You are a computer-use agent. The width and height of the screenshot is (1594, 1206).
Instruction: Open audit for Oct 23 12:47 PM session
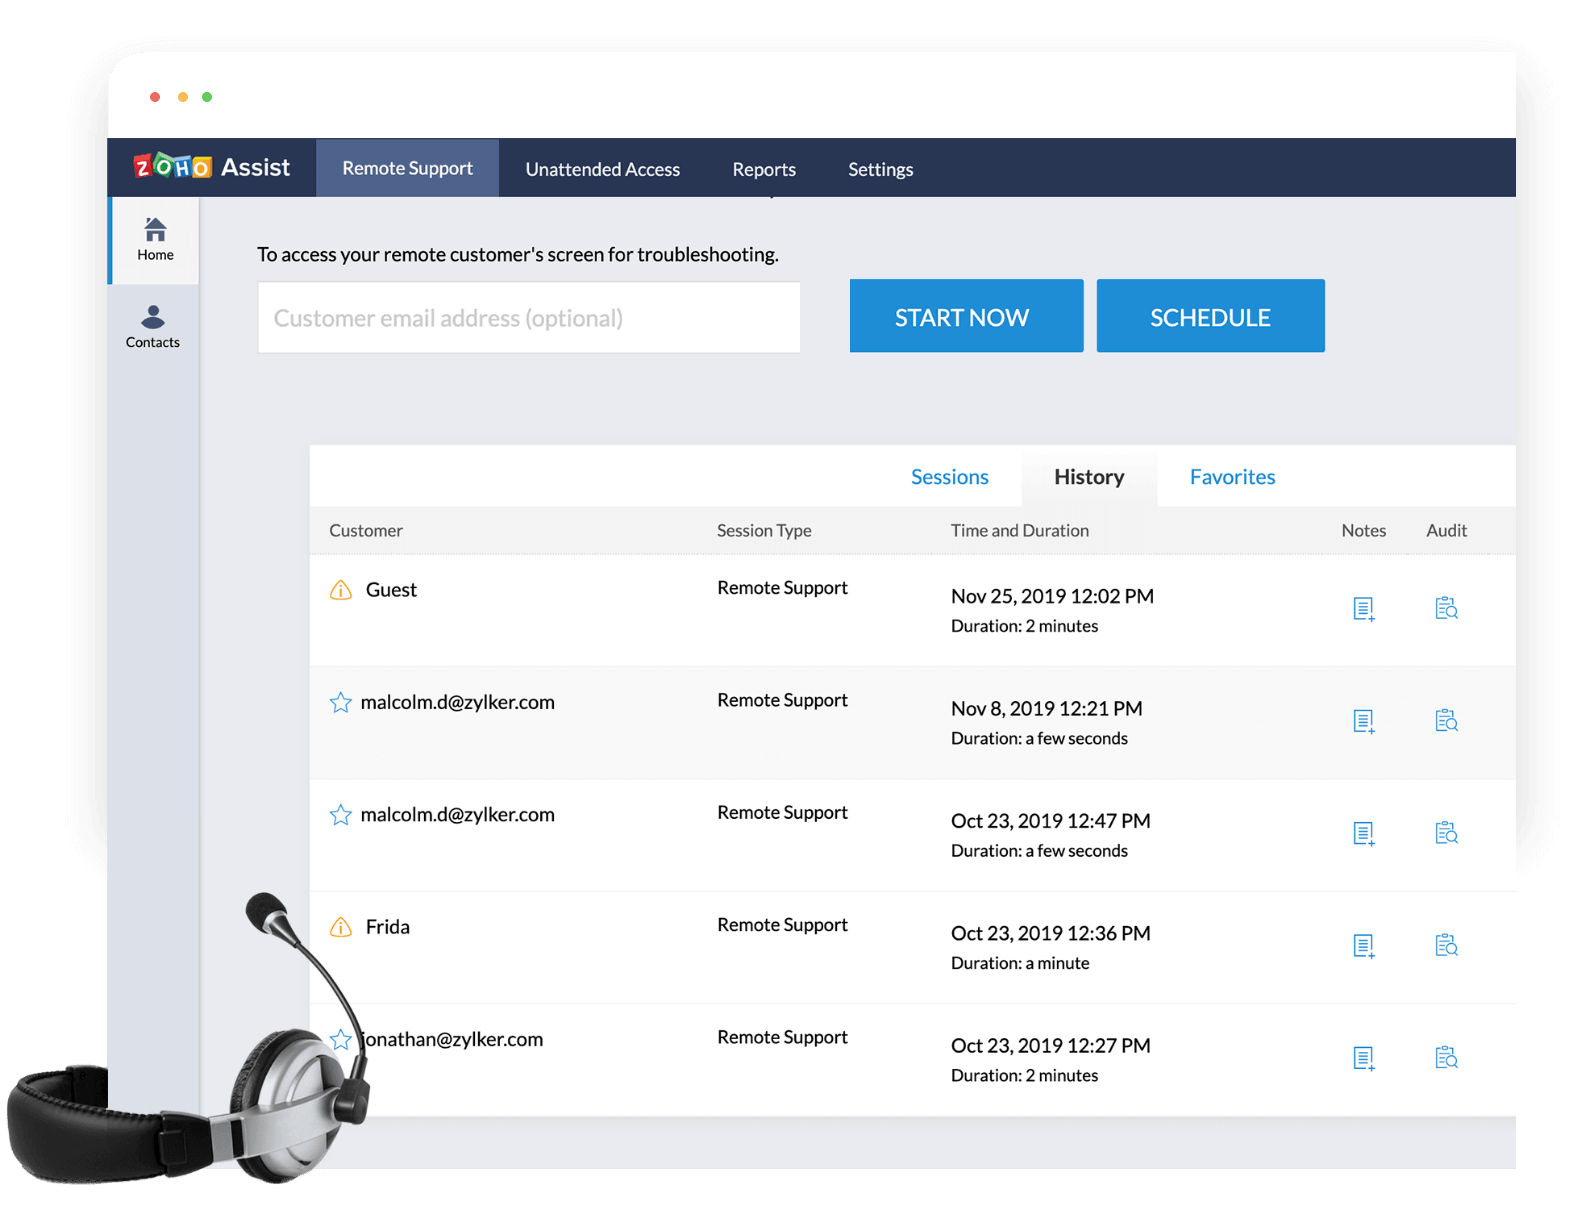click(x=1446, y=833)
